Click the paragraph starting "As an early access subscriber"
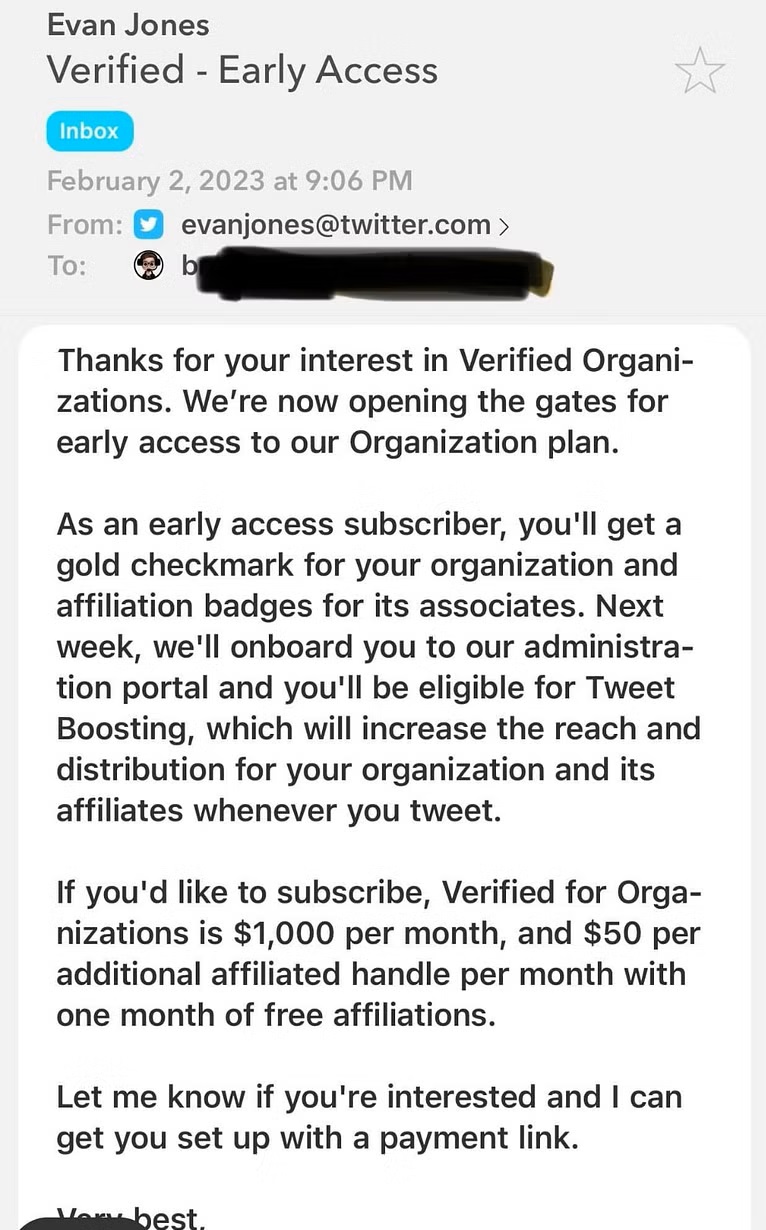This screenshot has height=1230, width=766. click(x=379, y=668)
